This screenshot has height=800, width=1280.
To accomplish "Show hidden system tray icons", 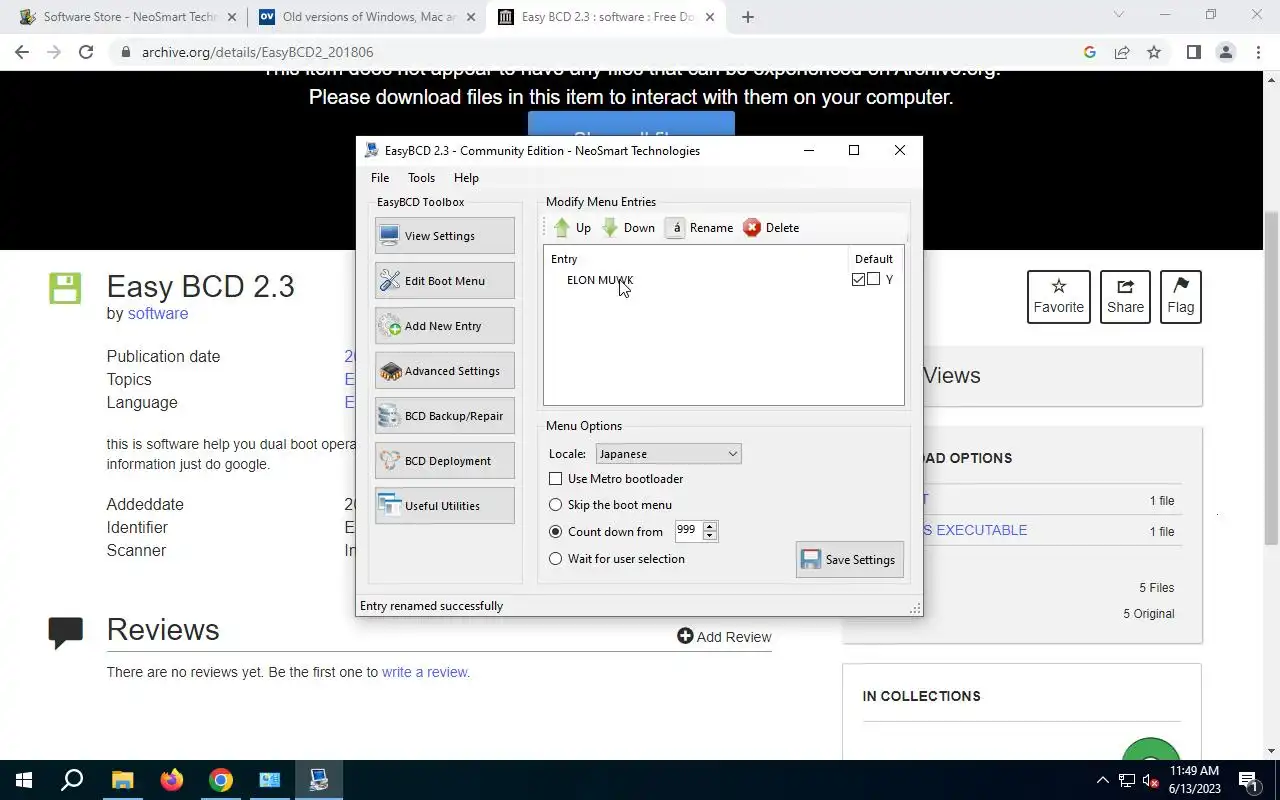I will 1103,780.
